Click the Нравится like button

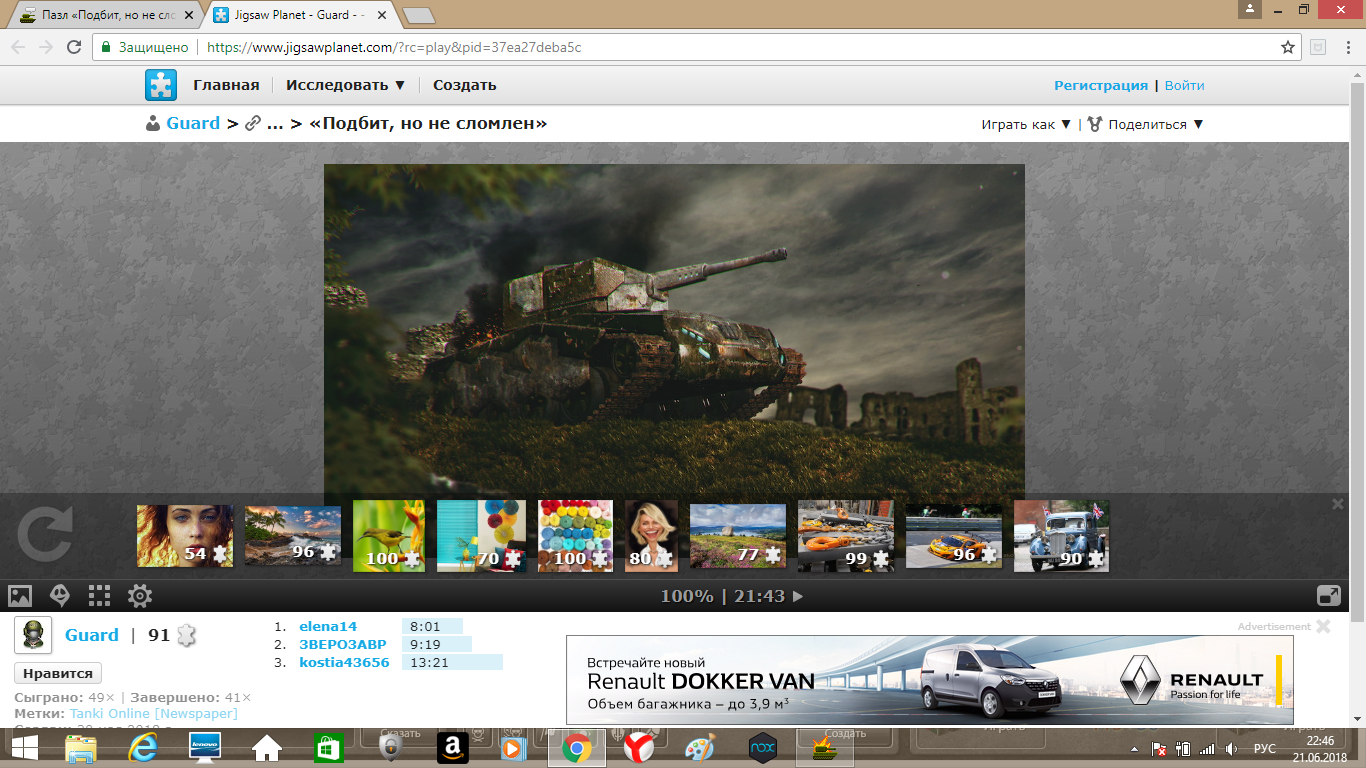58,673
